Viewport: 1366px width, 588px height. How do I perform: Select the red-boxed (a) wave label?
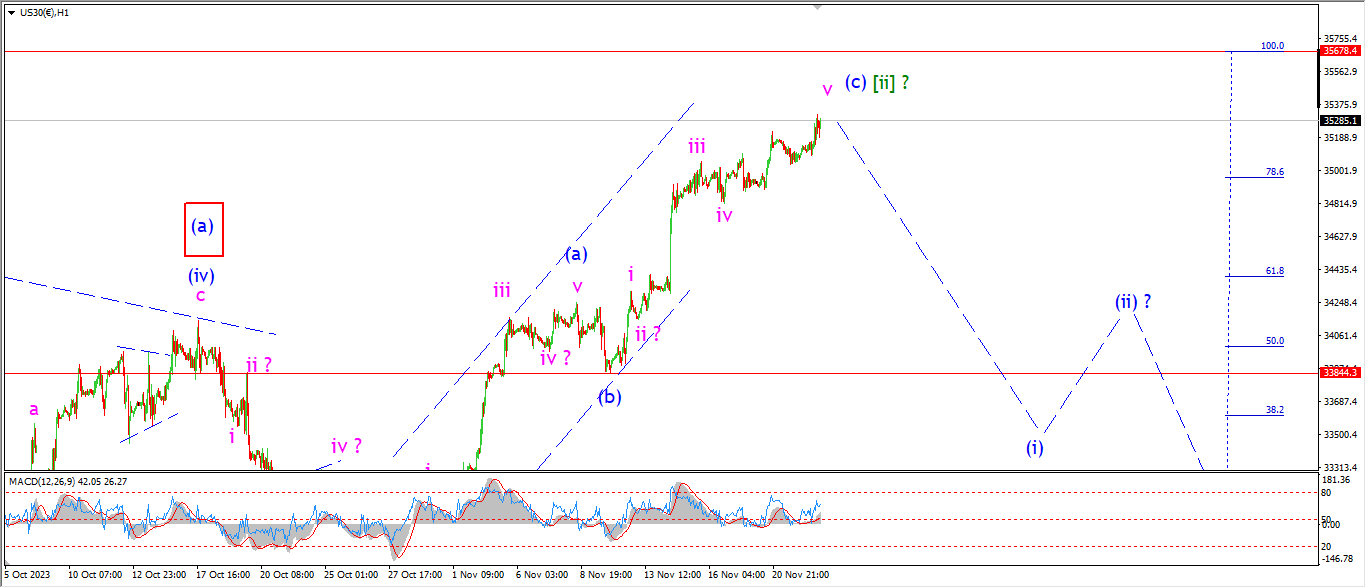203,227
